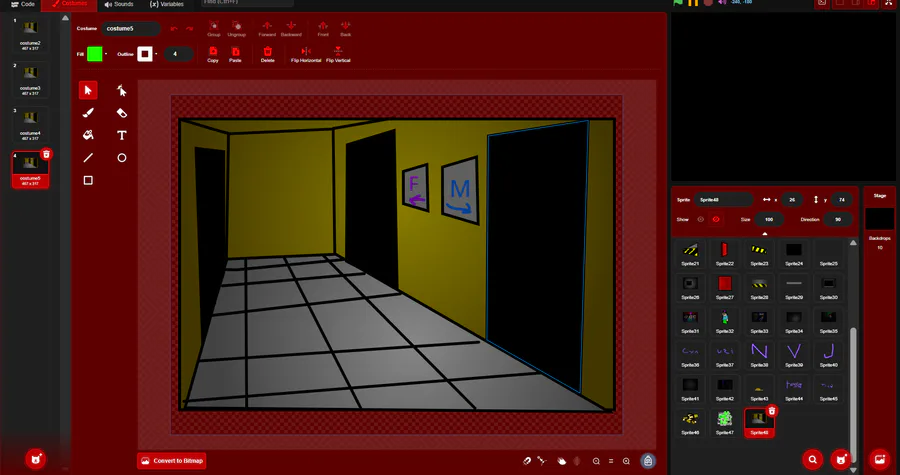Select the Circle tool
The image size is (900, 475).
click(122, 158)
